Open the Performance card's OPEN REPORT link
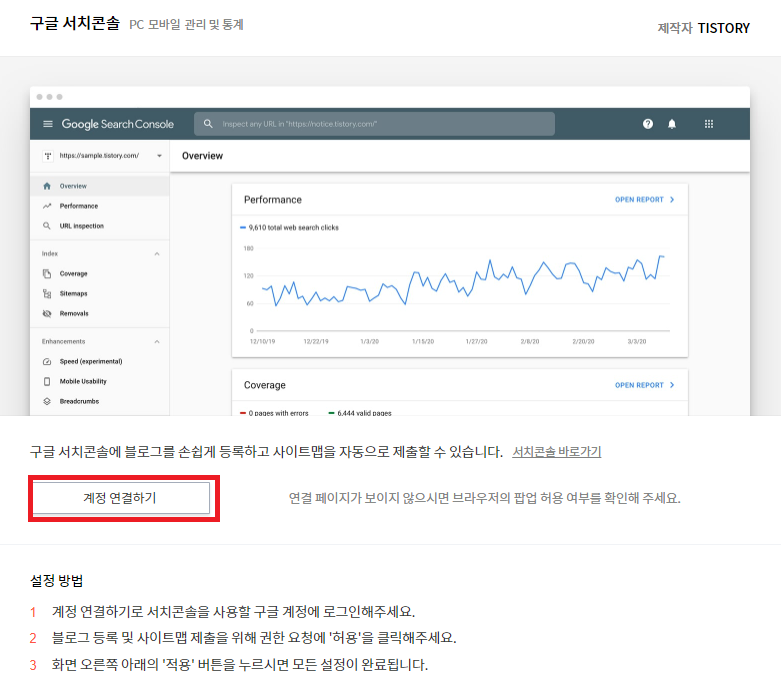This screenshot has width=781, height=685. click(x=645, y=199)
